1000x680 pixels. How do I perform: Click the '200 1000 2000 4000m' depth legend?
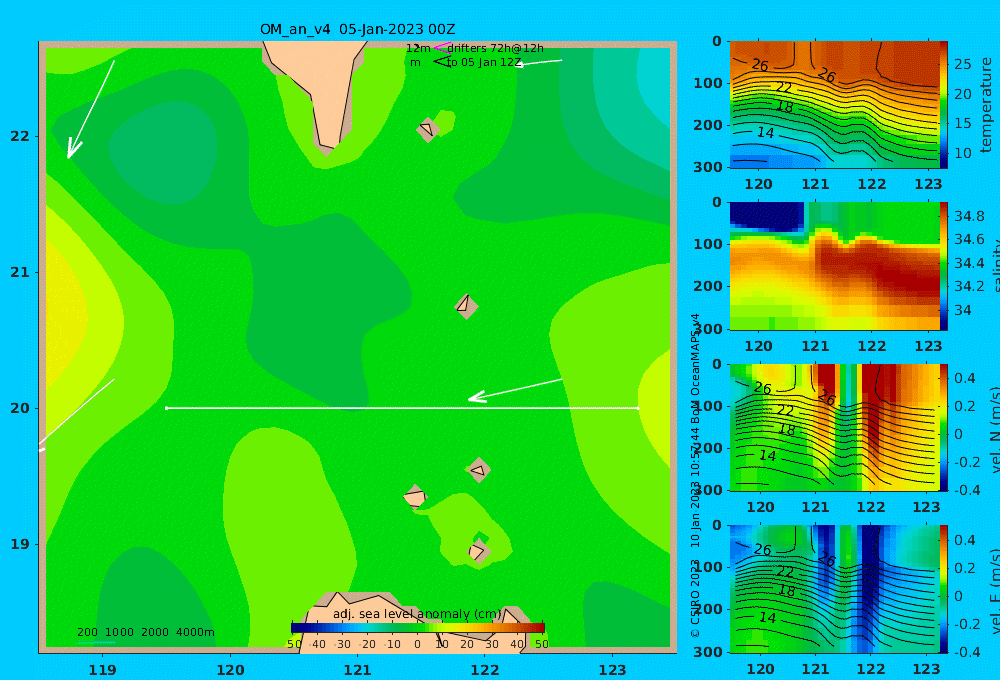[145, 632]
